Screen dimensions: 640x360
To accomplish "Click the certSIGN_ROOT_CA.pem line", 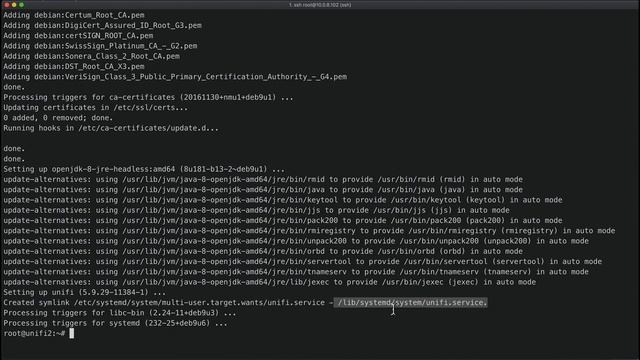I will coord(78,36).
